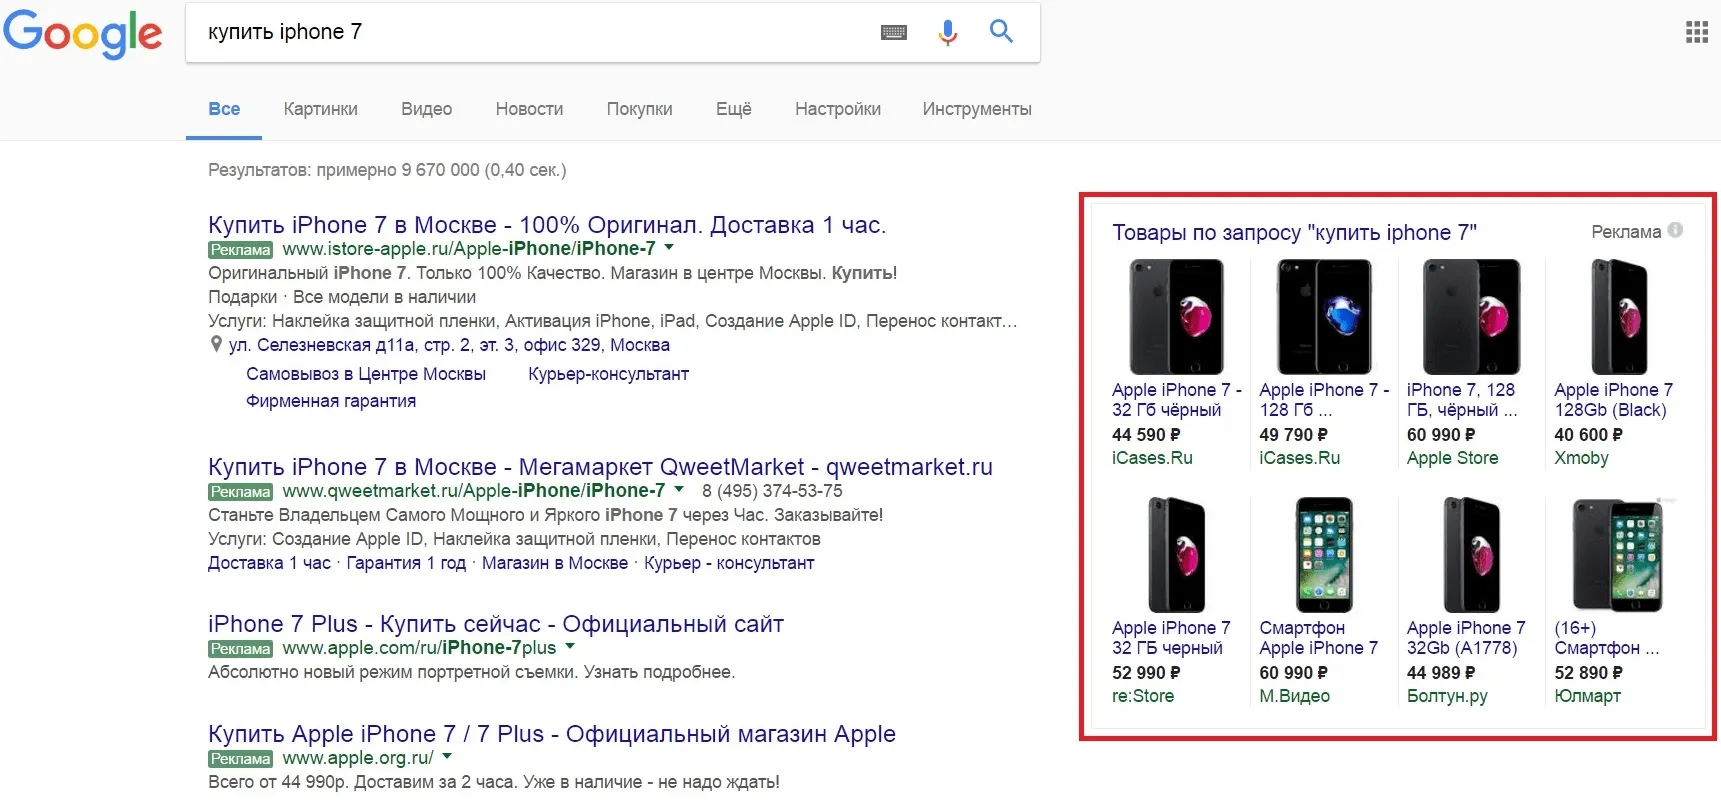
Task: Start voice search with microphone icon
Action: 948,32
